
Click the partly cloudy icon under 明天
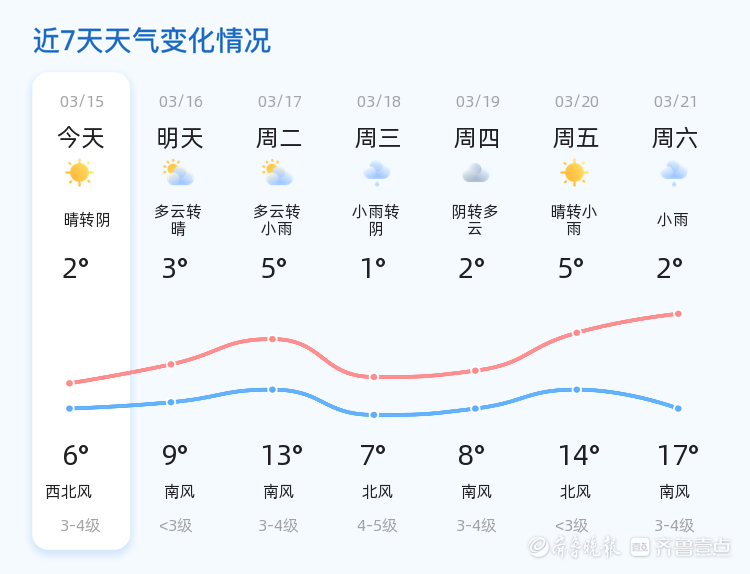coord(179,173)
